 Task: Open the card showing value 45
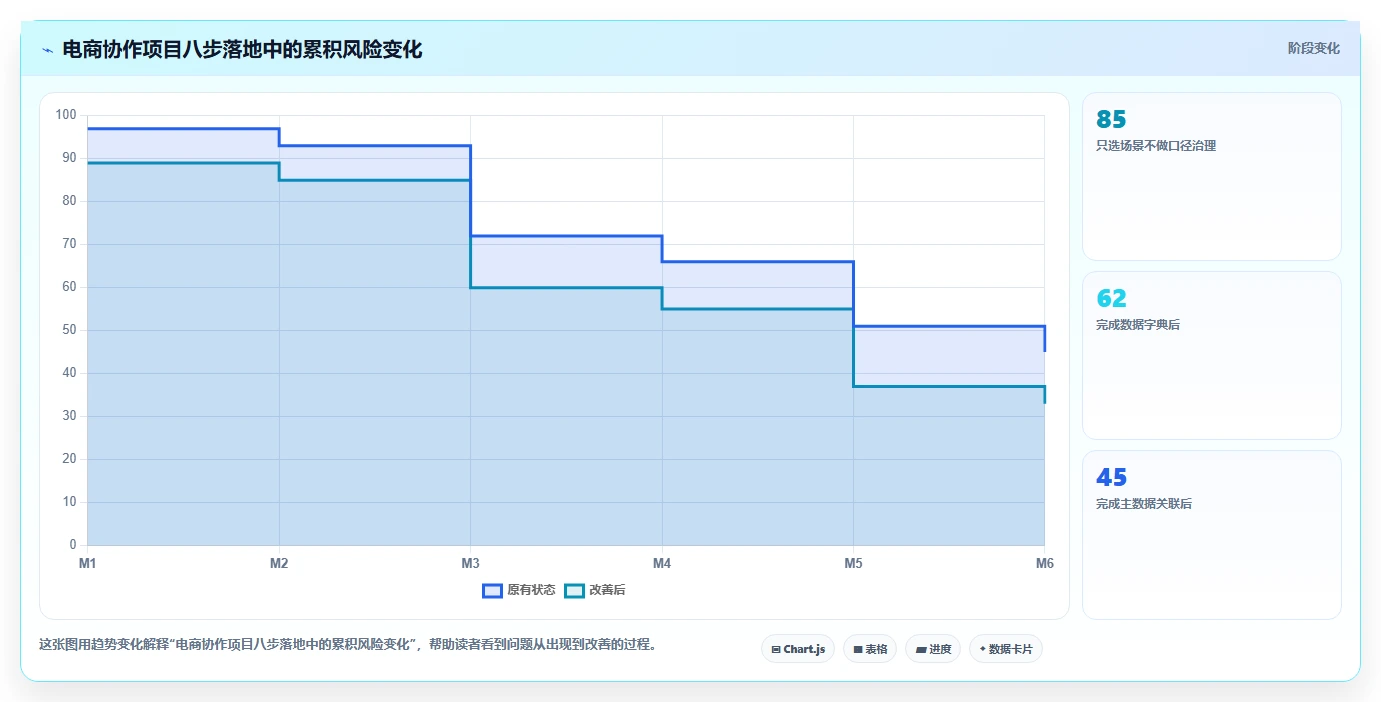click(x=1211, y=535)
